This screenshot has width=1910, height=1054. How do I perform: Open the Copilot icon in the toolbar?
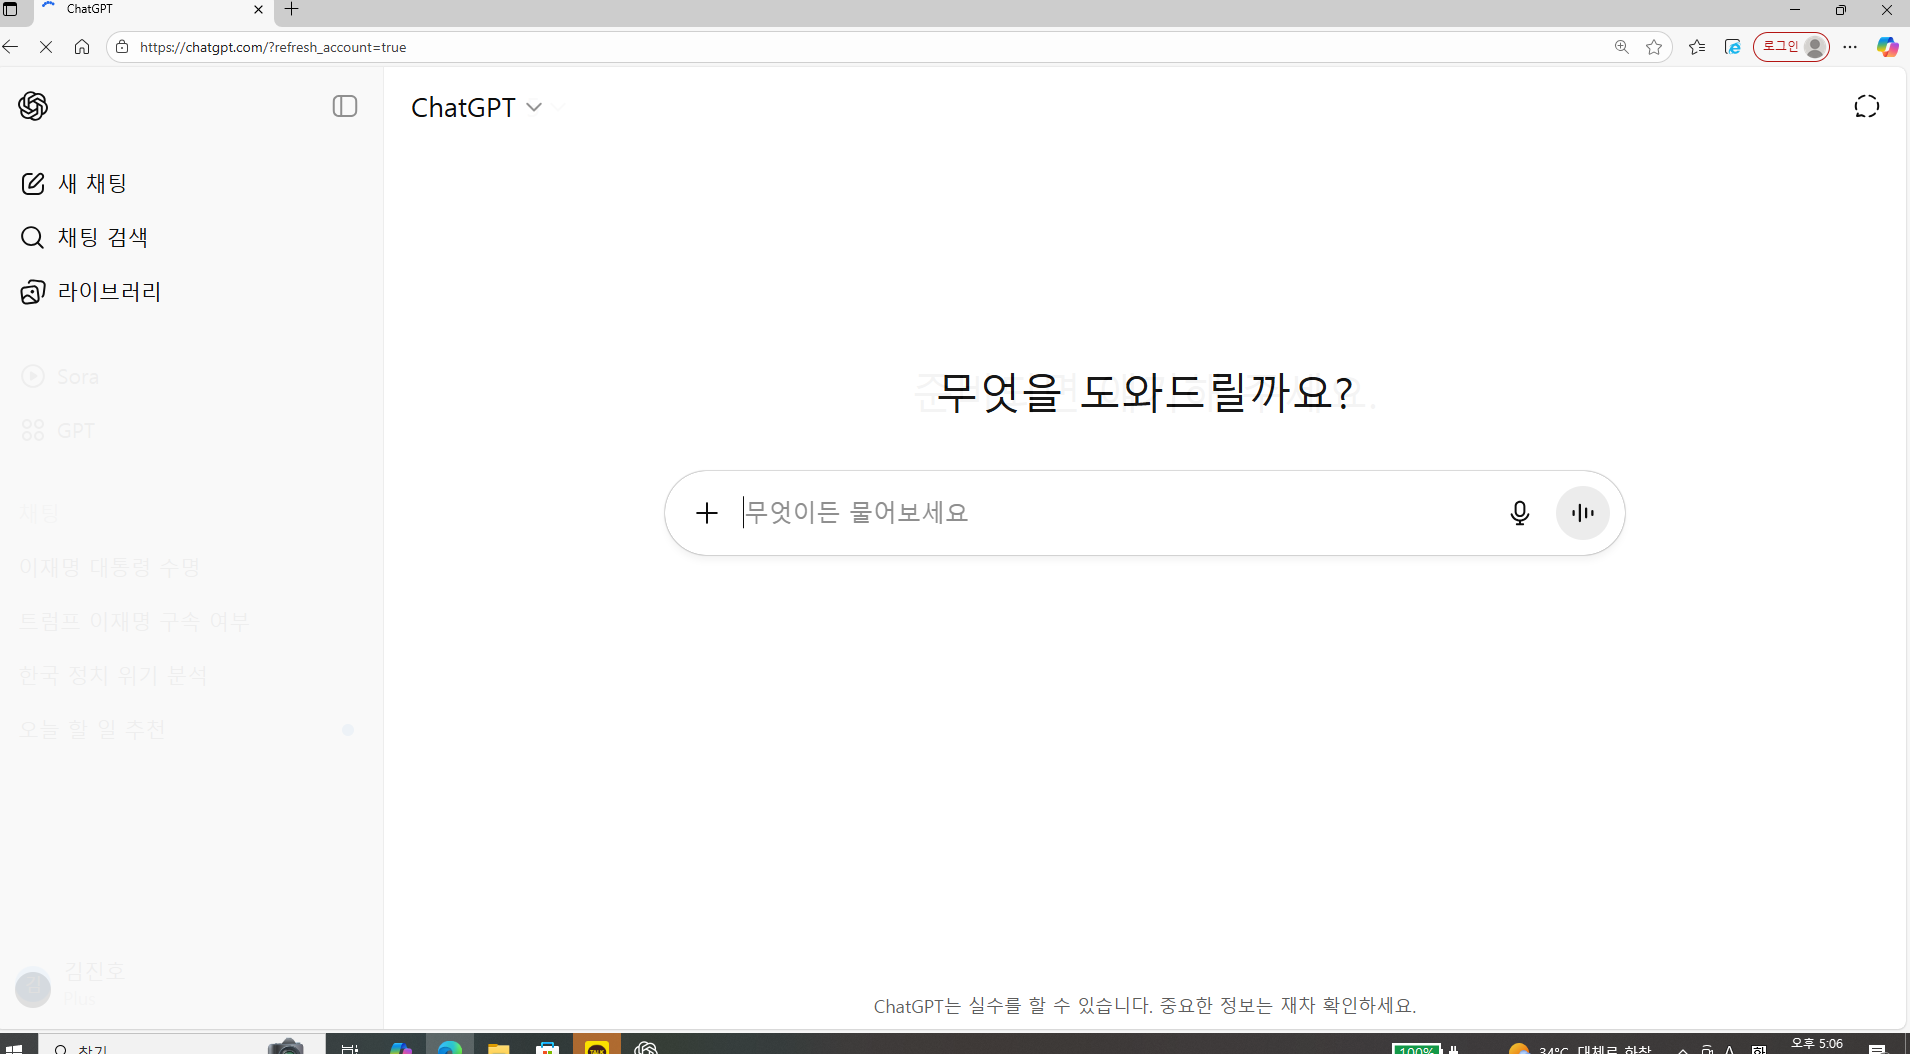coord(1887,47)
